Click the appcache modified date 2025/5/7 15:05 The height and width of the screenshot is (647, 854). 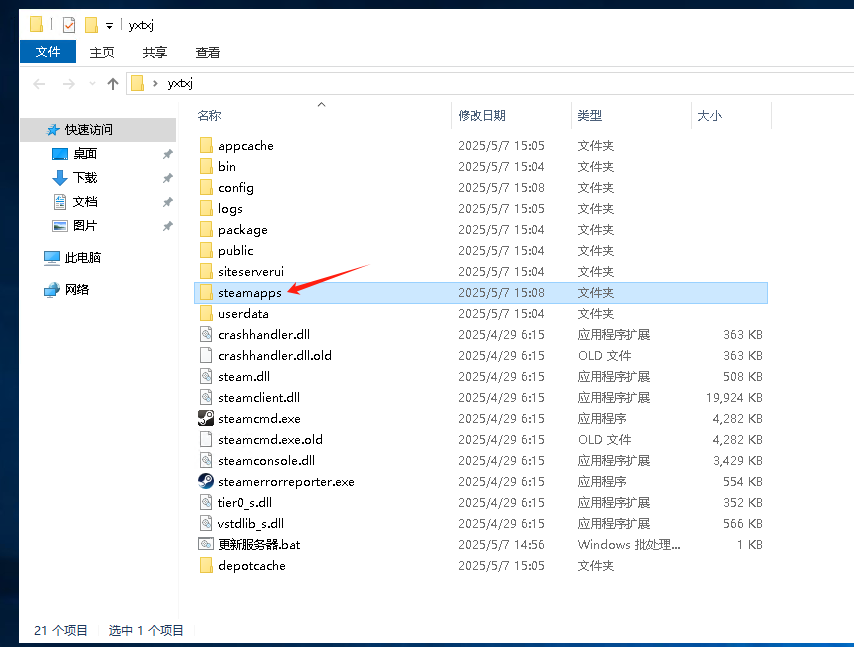501,145
